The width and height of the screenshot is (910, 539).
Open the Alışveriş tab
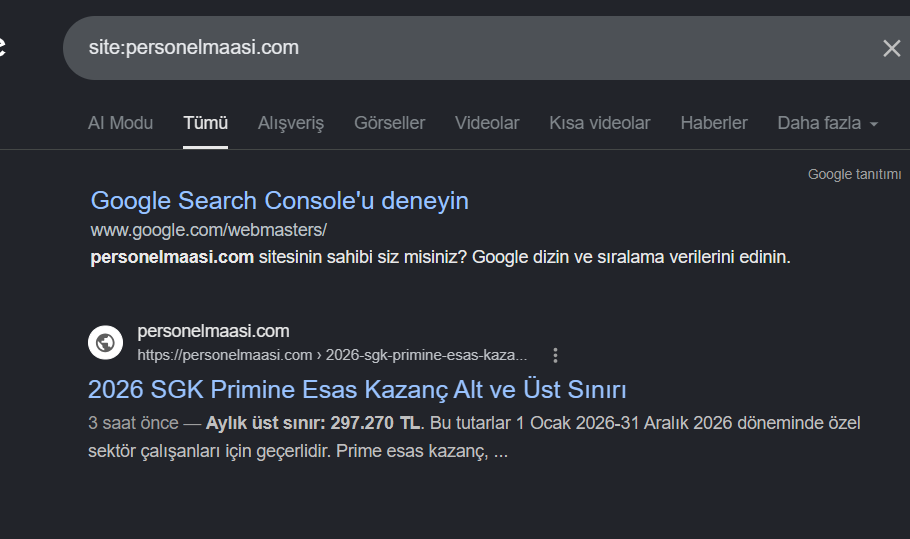(x=291, y=123)
